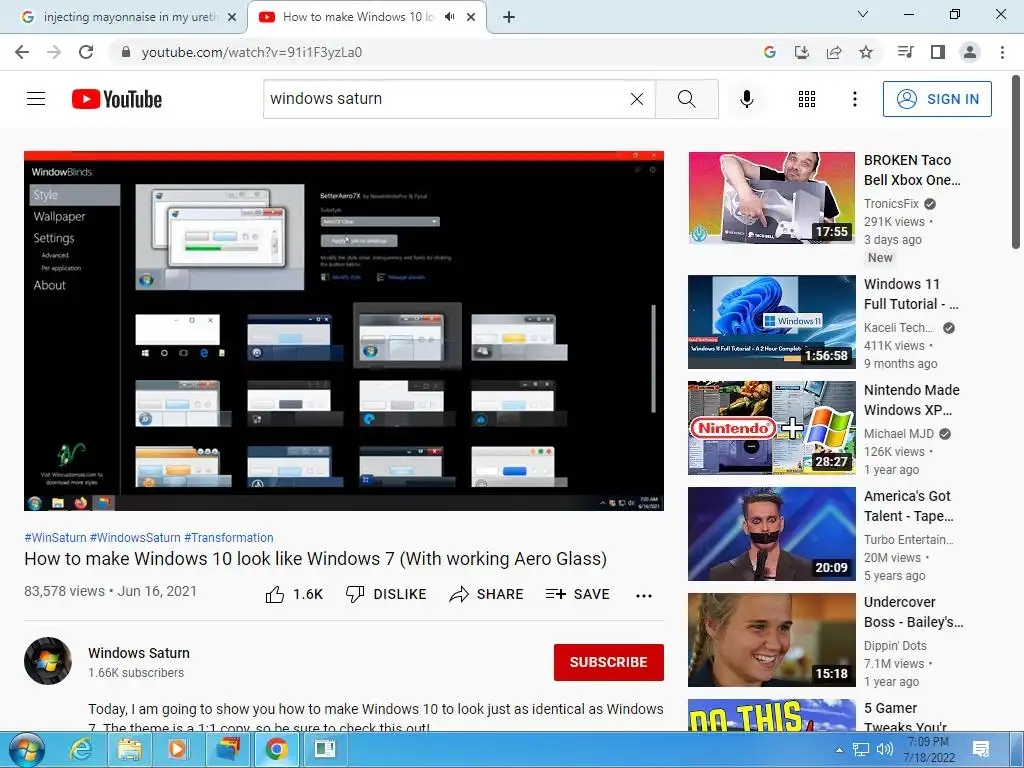Open the YouTube hamburger guide menu
Image resolution: width=1024 pixels, height=768 pixels.
click(x=36, y=99)
